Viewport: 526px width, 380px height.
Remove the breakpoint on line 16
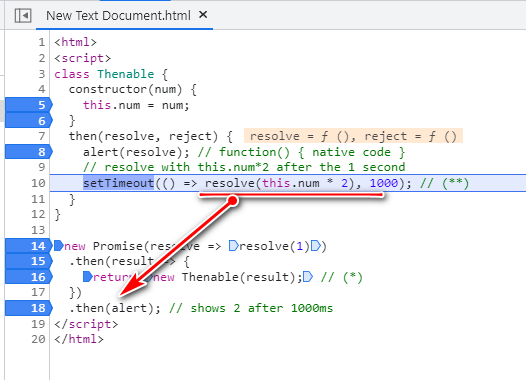click(29, 277)
